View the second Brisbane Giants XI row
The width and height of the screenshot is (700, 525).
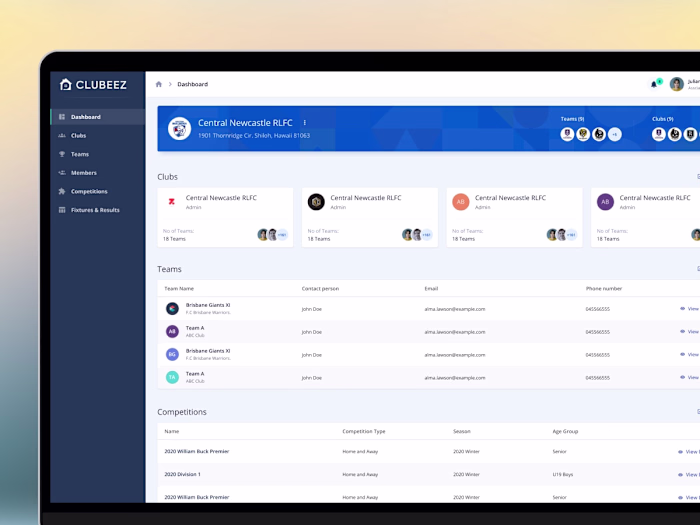coord(689,354)
